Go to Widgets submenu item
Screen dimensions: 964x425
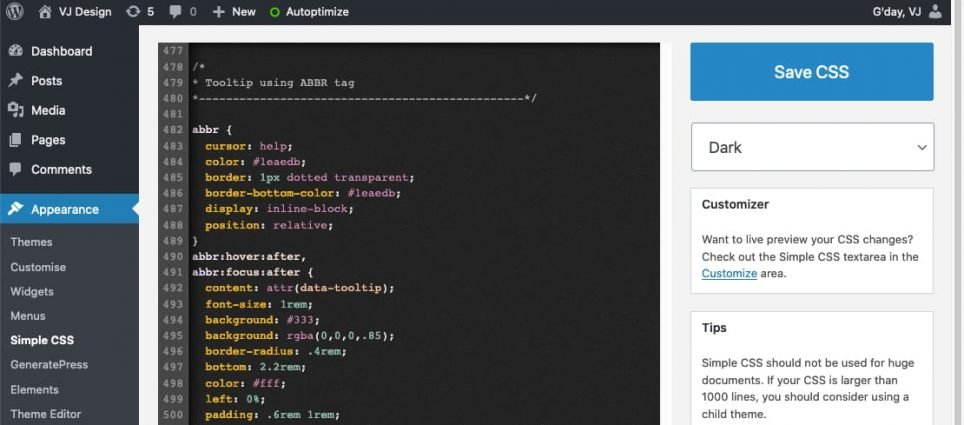tap(32, 291)
